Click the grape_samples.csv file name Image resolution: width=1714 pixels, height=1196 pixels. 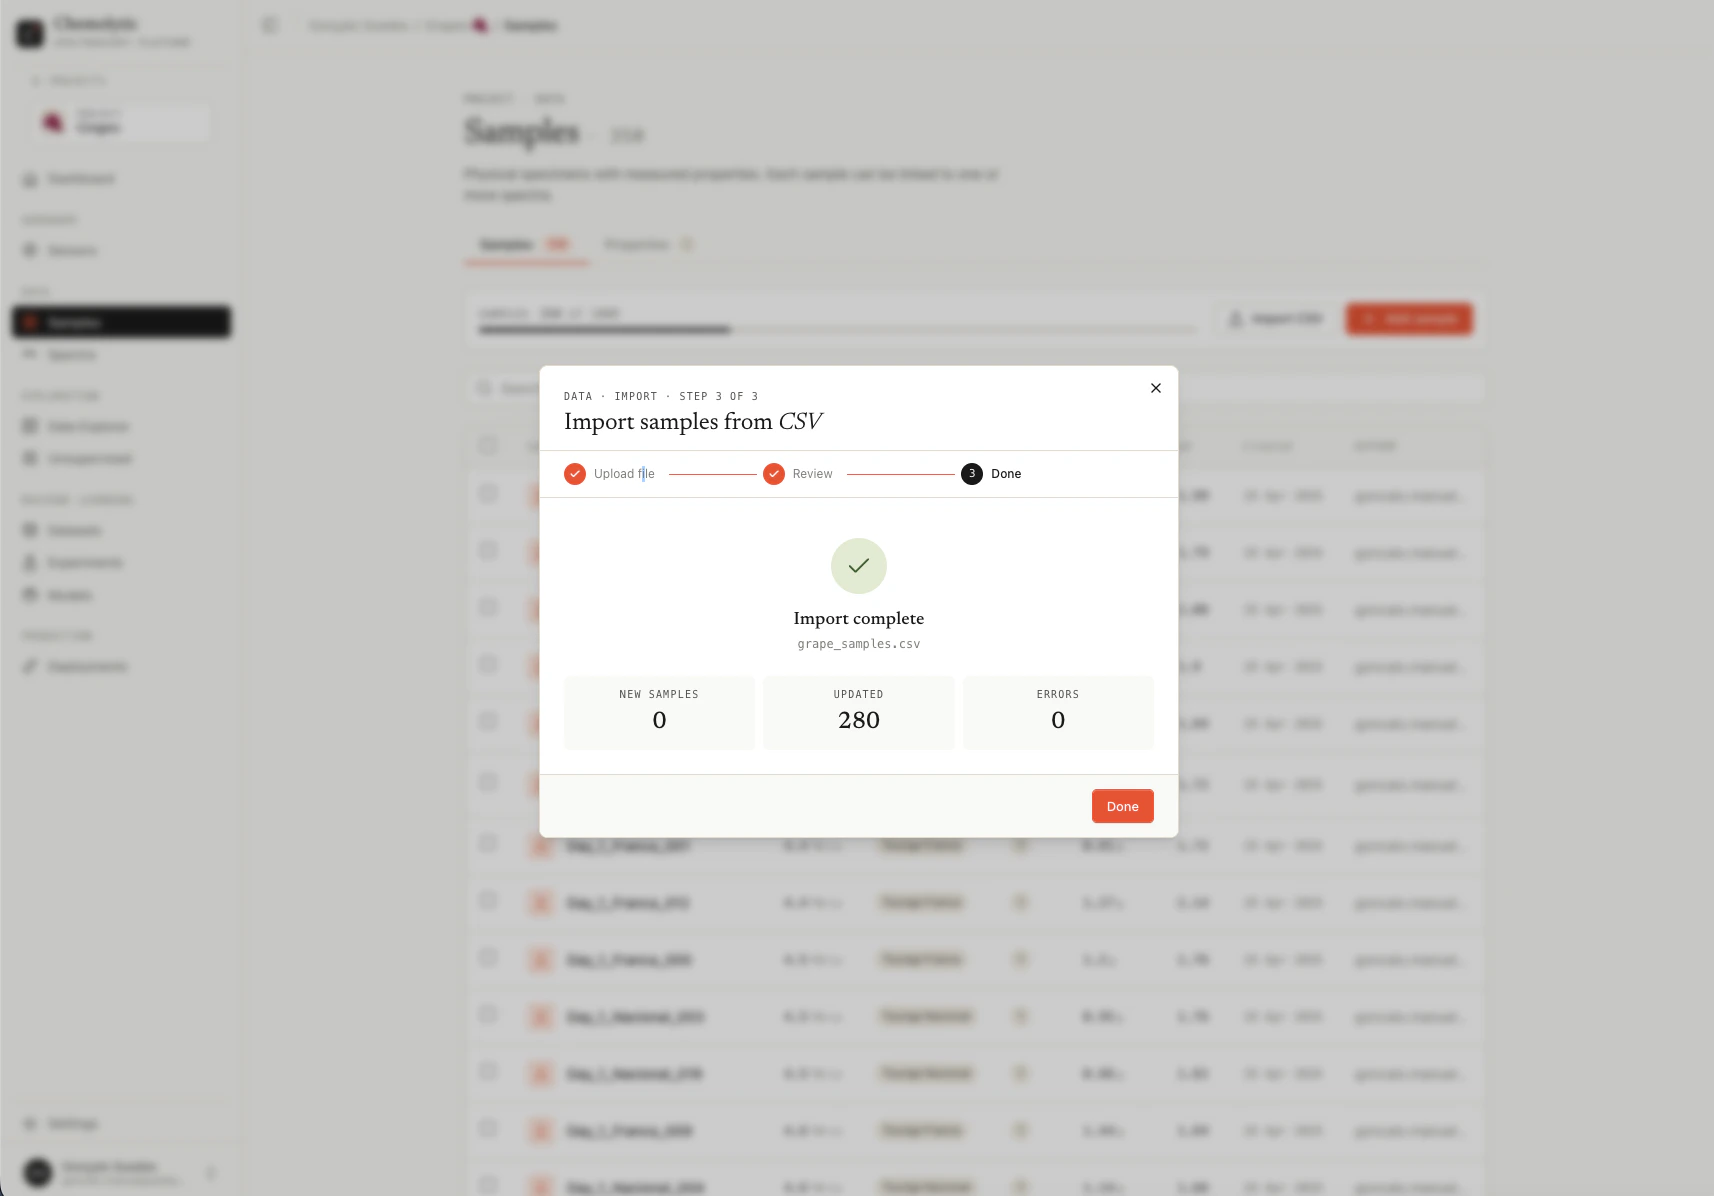pyautogui.click(x=859, y=644)
